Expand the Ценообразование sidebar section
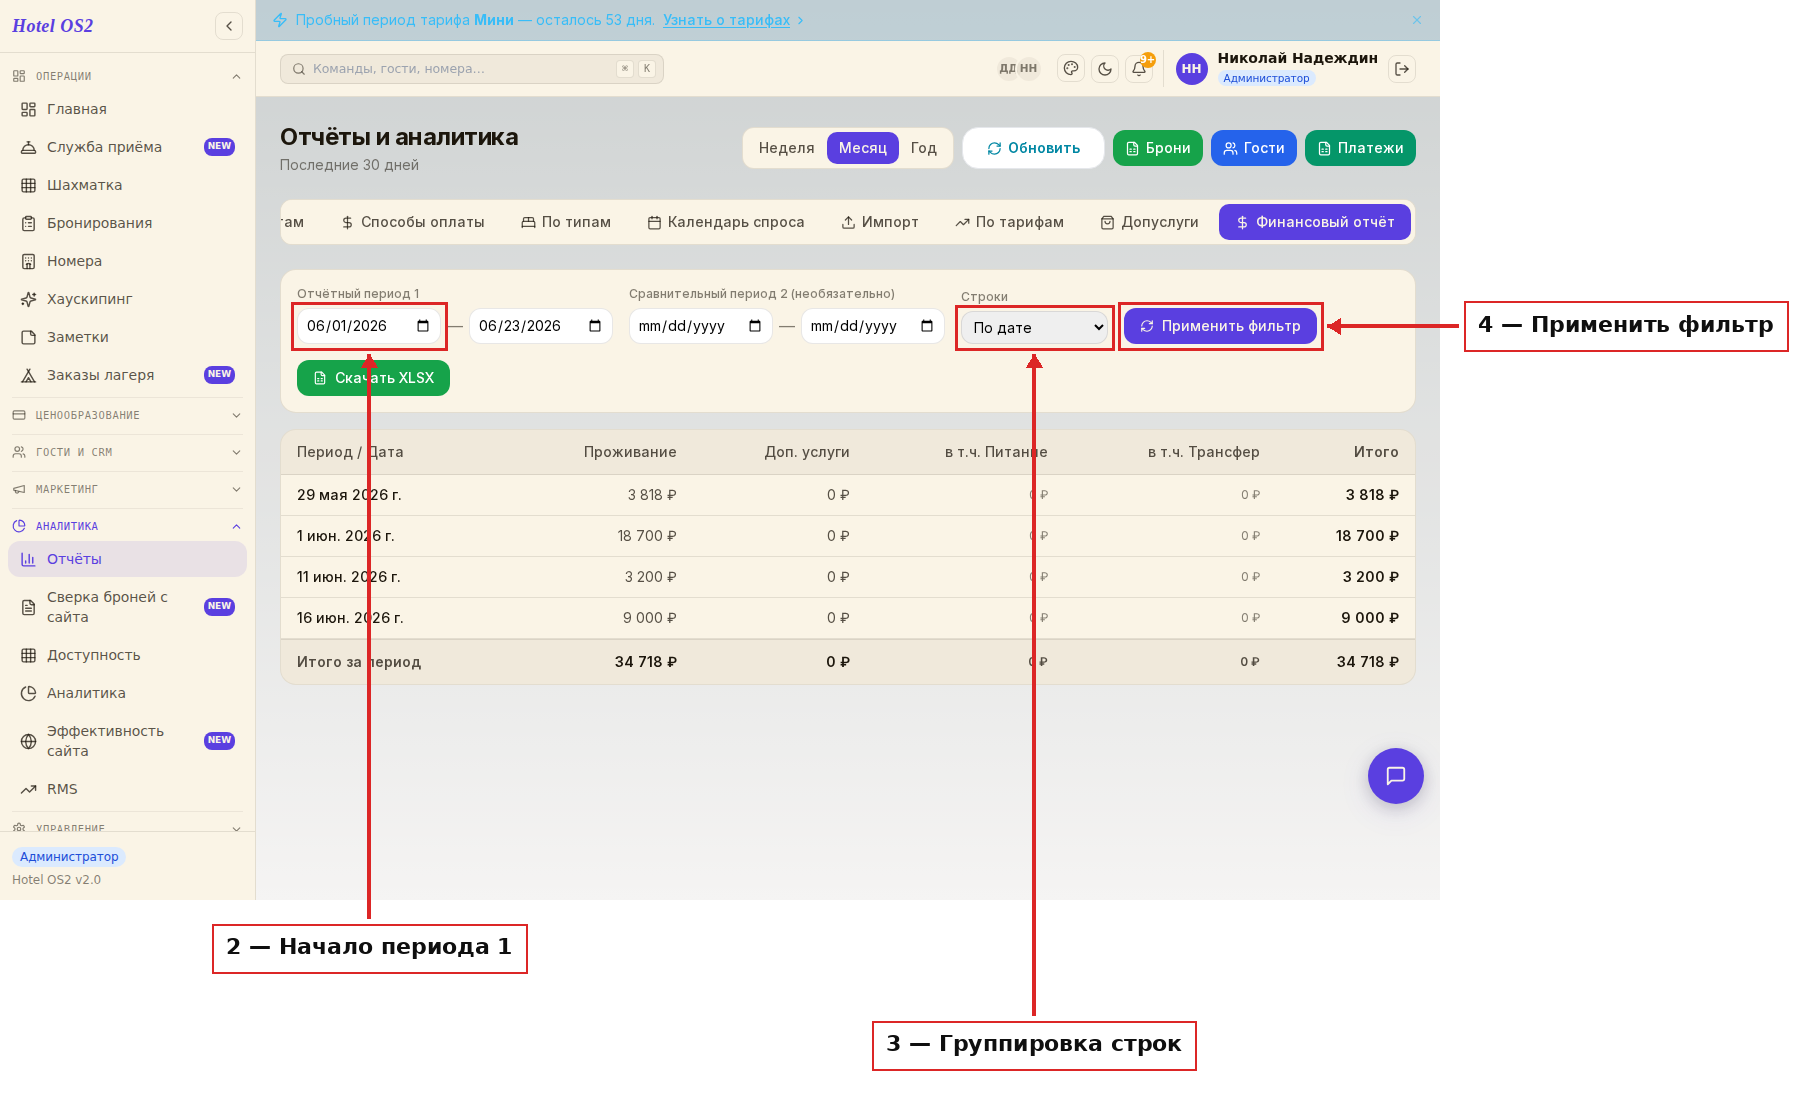Image resolution: width=1812 pixels, height=1094 pixels. point(127,415)
